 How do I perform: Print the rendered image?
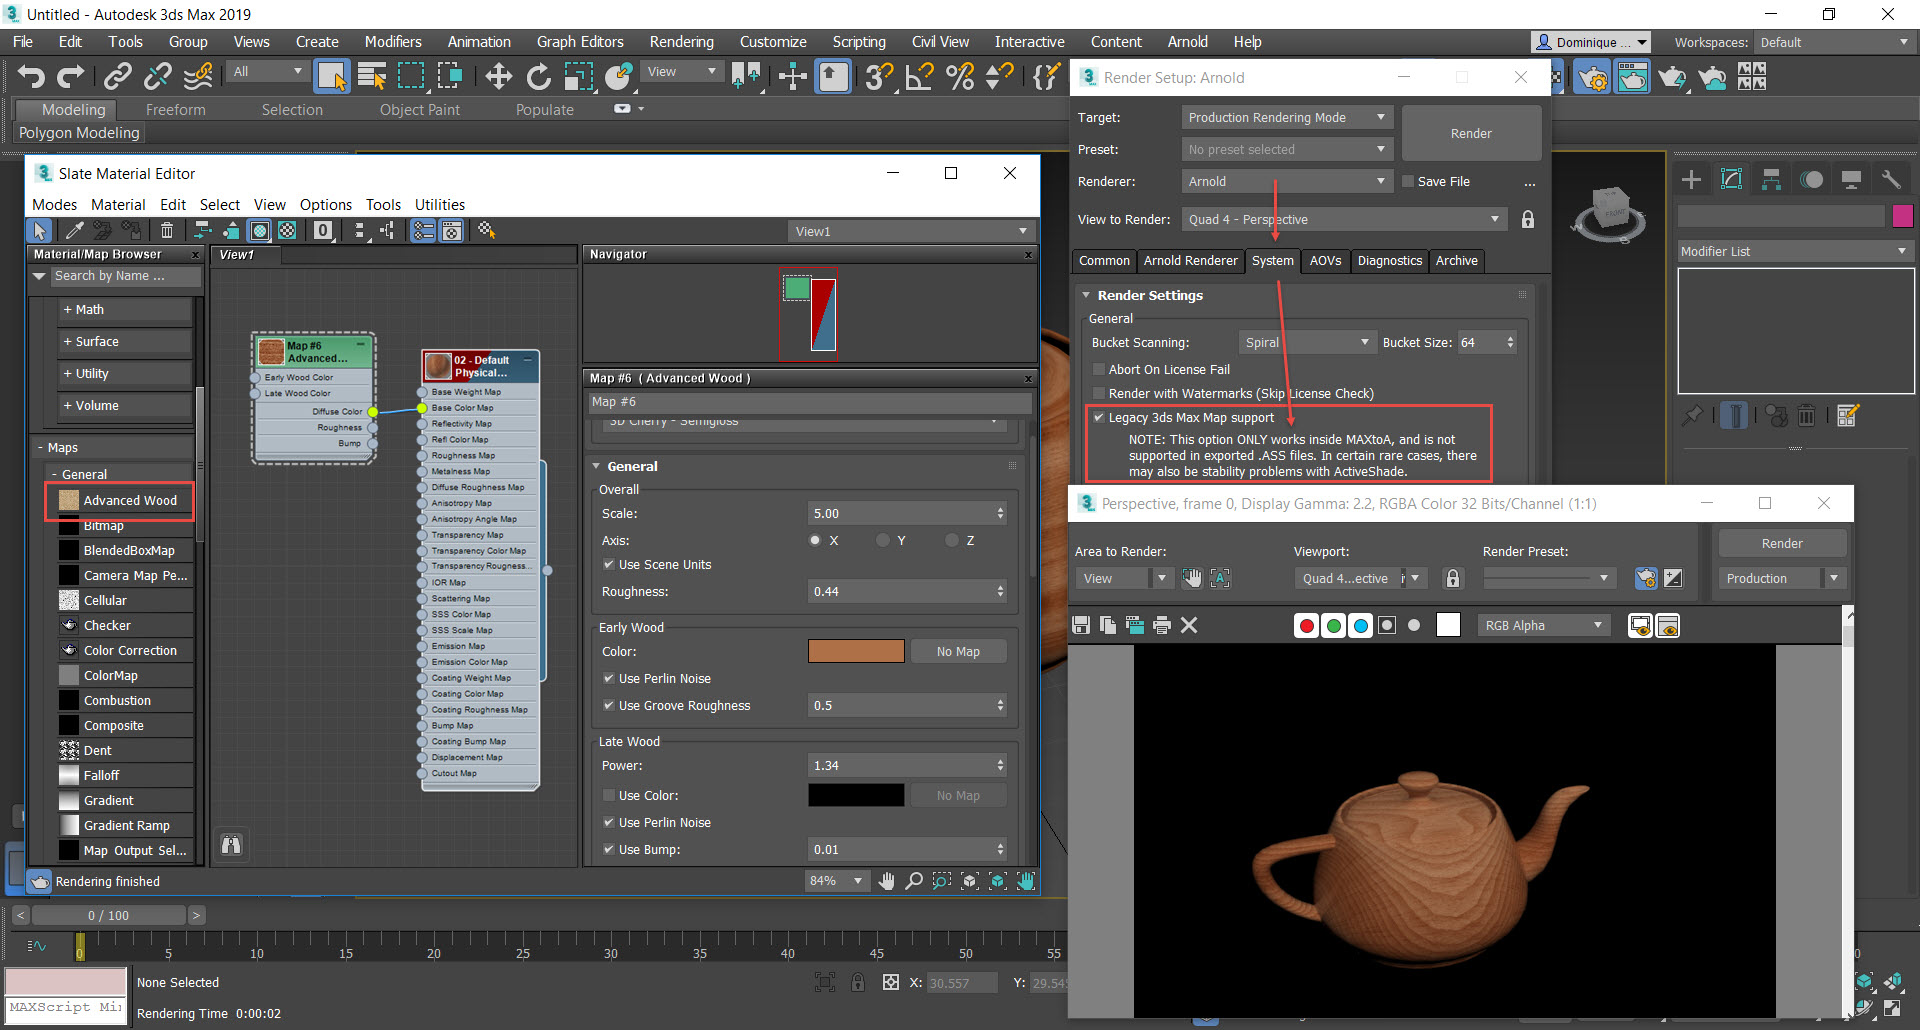click(1162, 625)
